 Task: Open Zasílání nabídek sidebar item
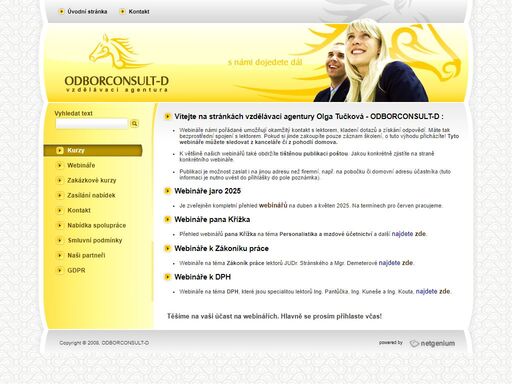click(x=91, y=195)
